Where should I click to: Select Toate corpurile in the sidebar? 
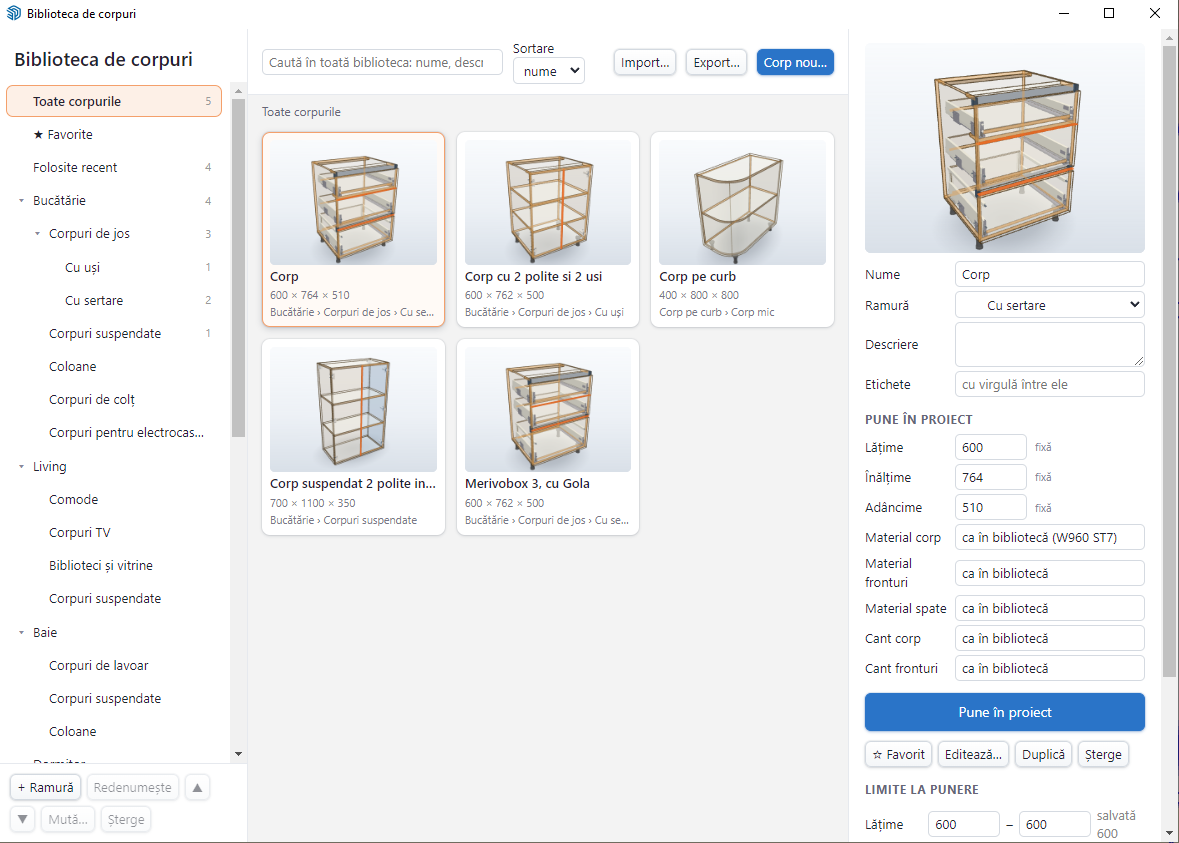click(114, 102)
